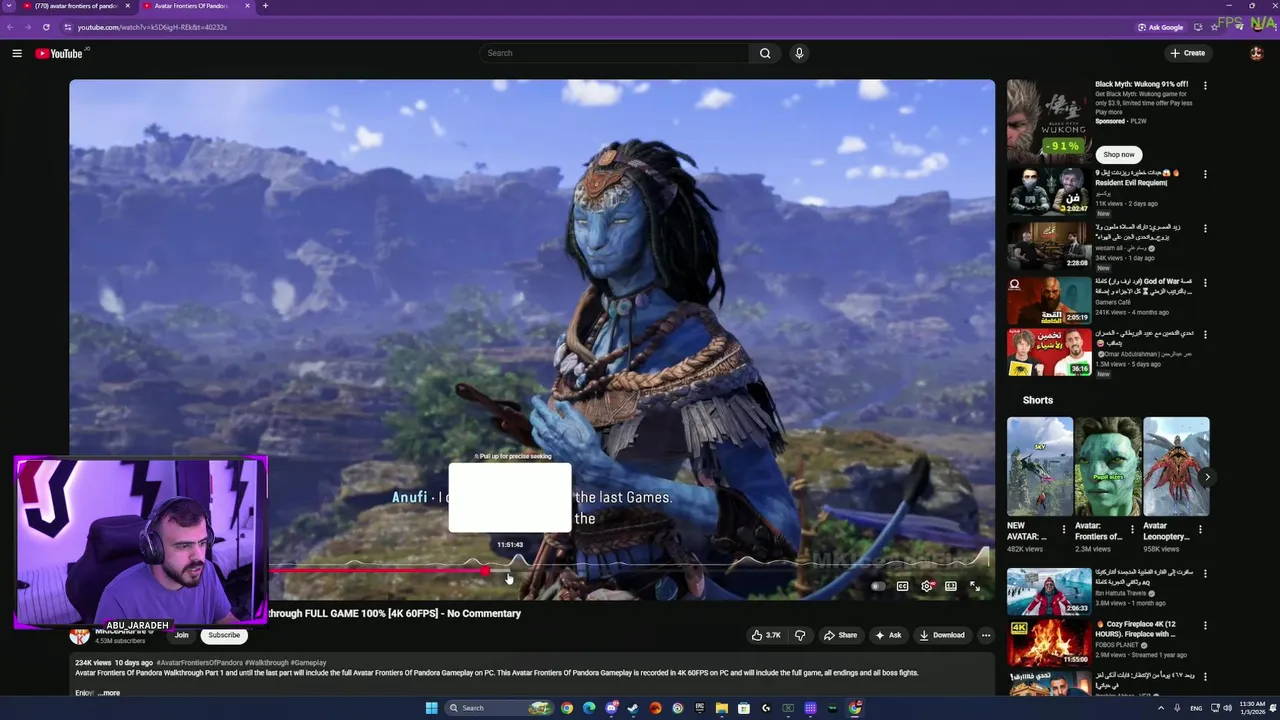Open Google Chrome from the taskbar
The image size is (1280, 720).
pos(567,708)
